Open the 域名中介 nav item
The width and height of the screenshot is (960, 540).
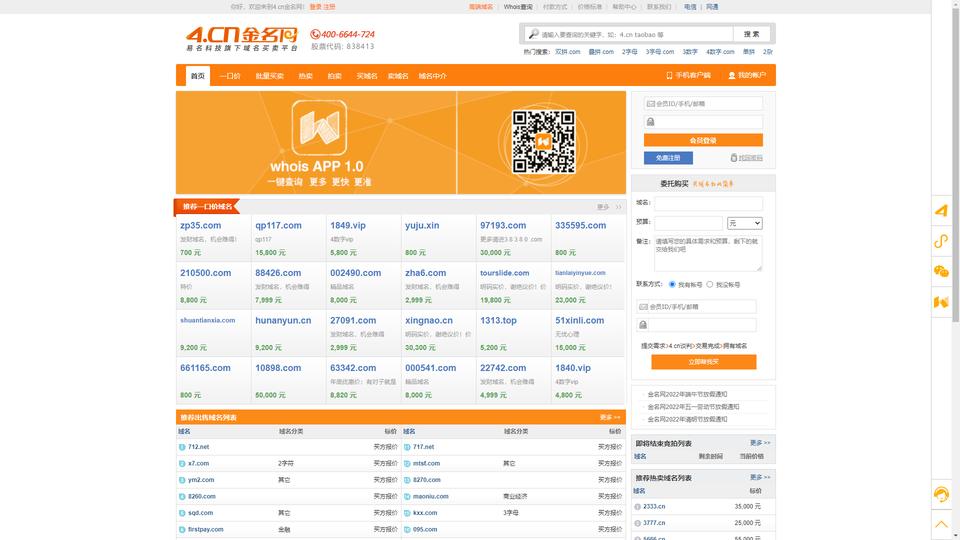(432, 76)
